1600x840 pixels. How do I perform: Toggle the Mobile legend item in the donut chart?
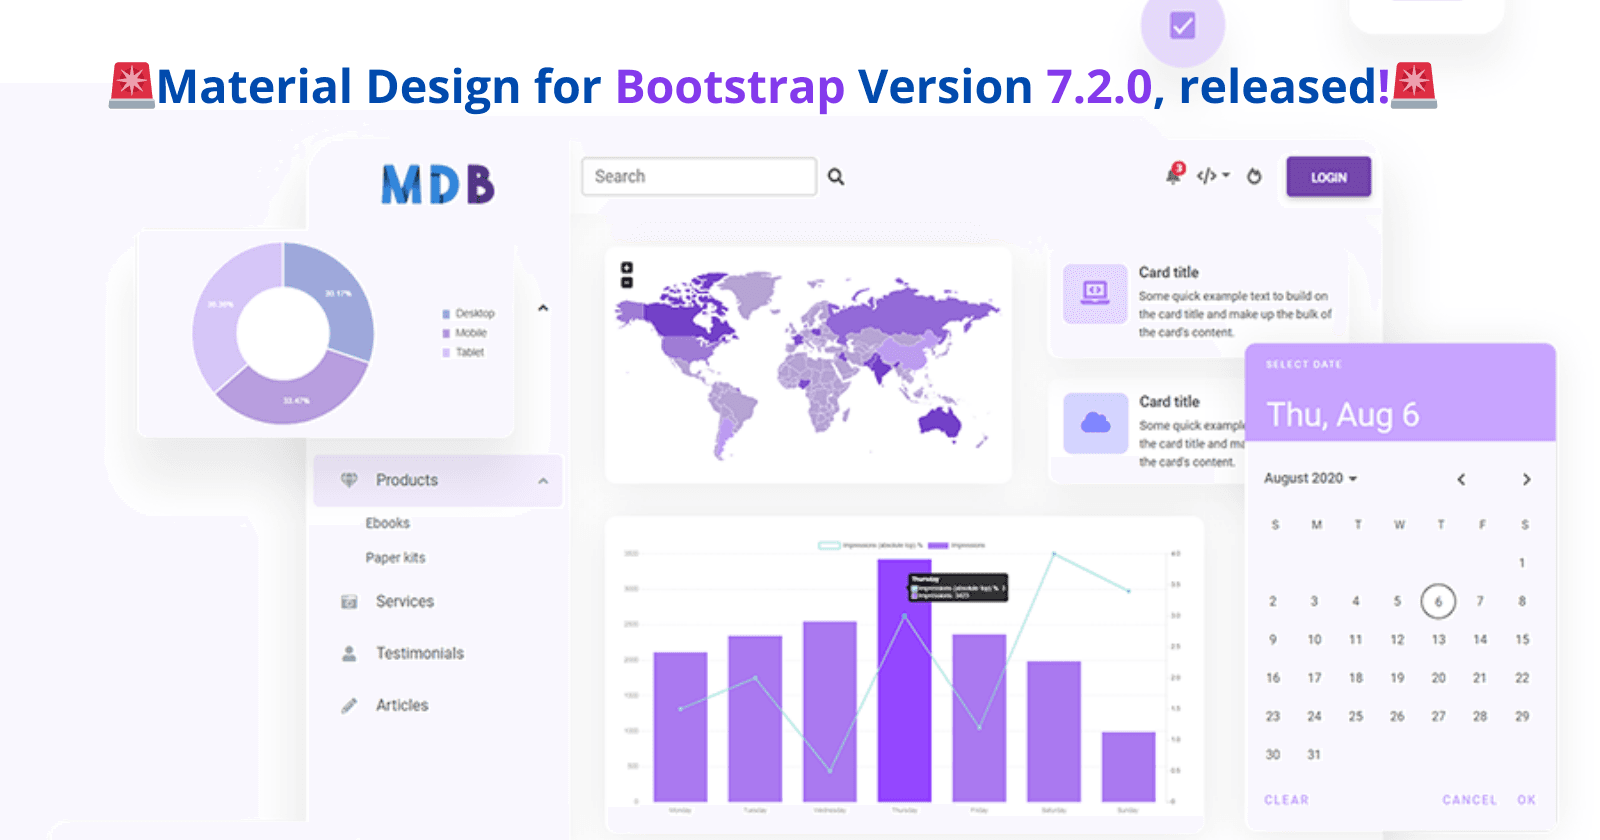click(470, 333)
